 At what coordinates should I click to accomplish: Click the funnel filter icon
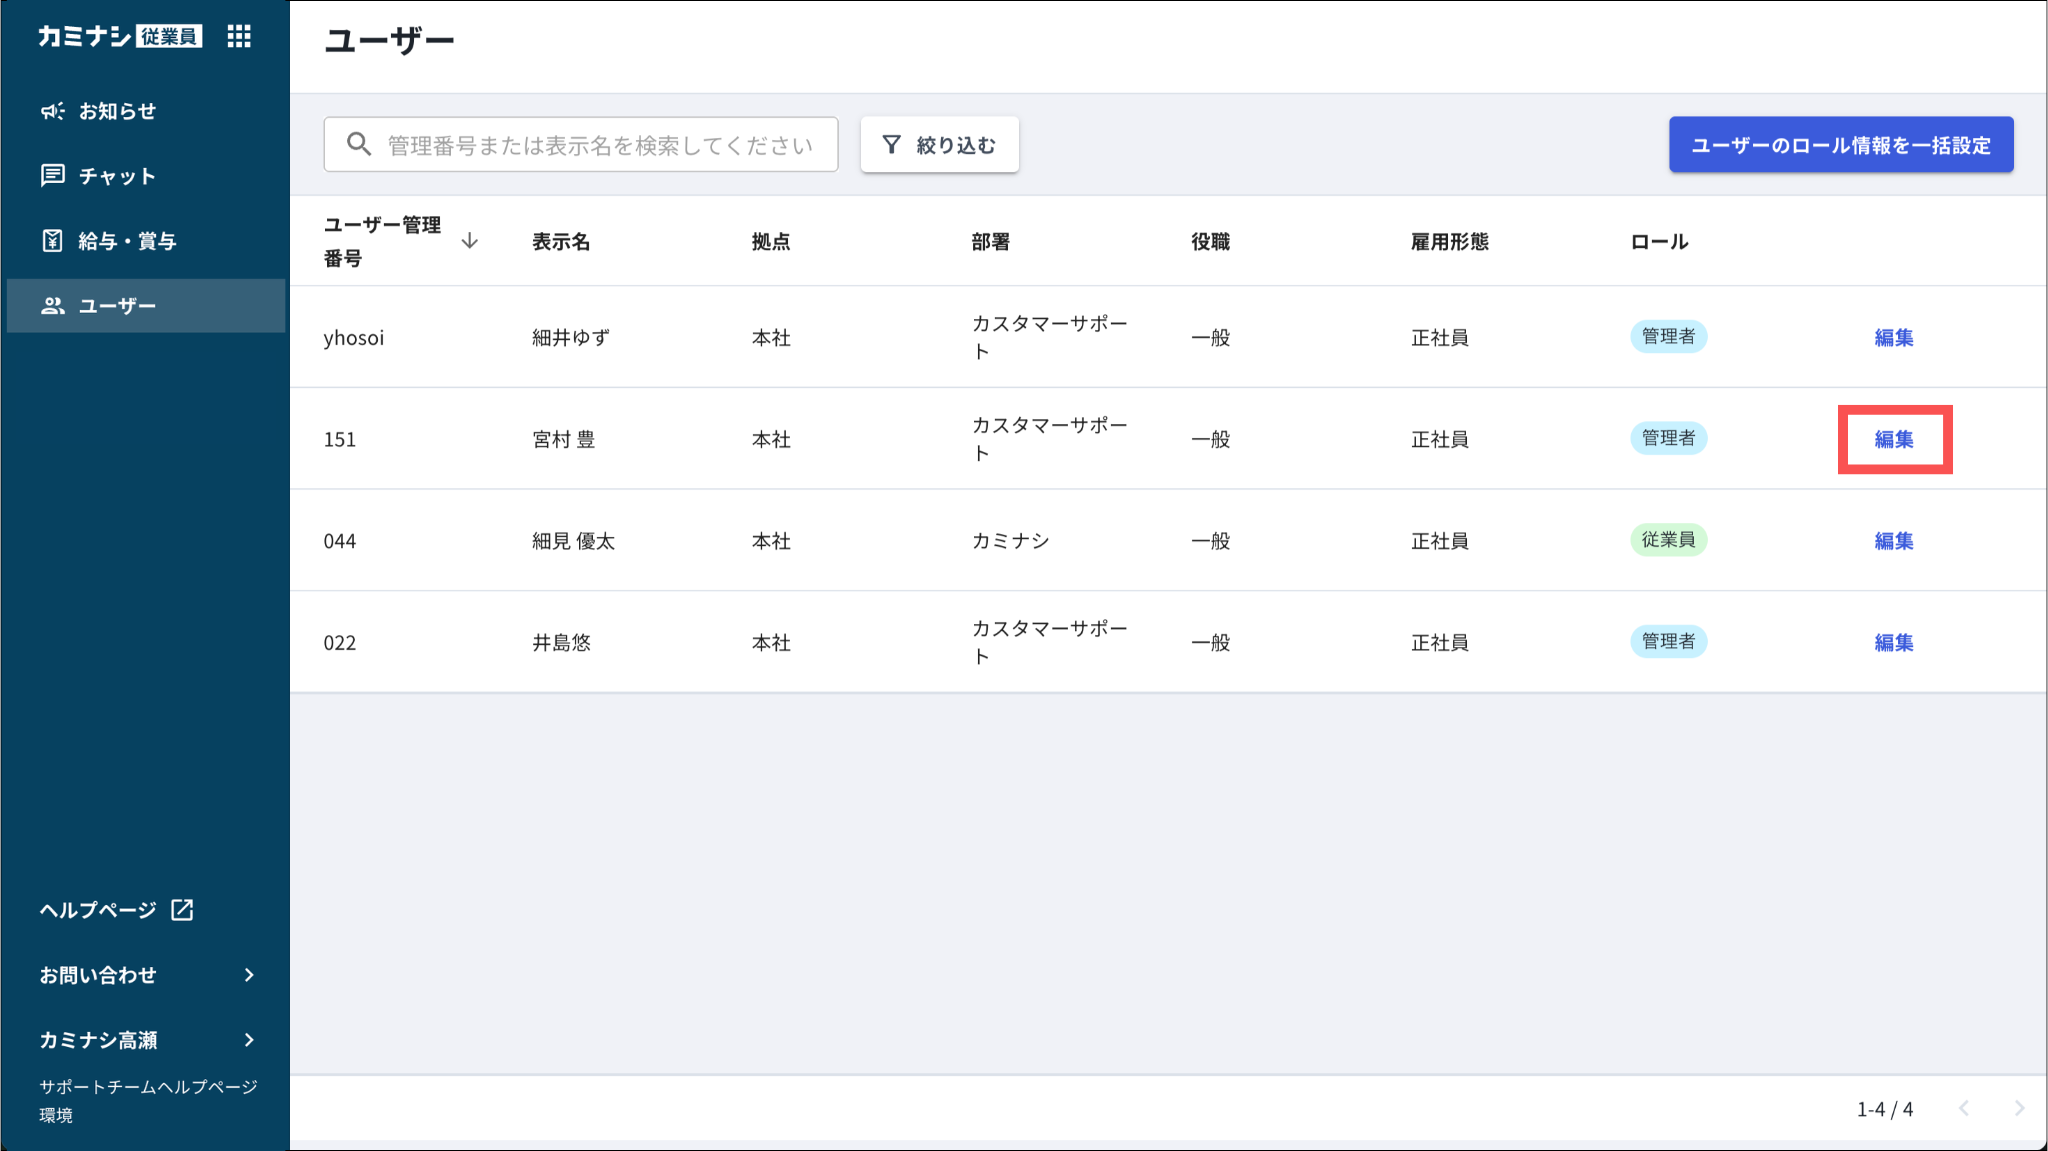[891, 145]
